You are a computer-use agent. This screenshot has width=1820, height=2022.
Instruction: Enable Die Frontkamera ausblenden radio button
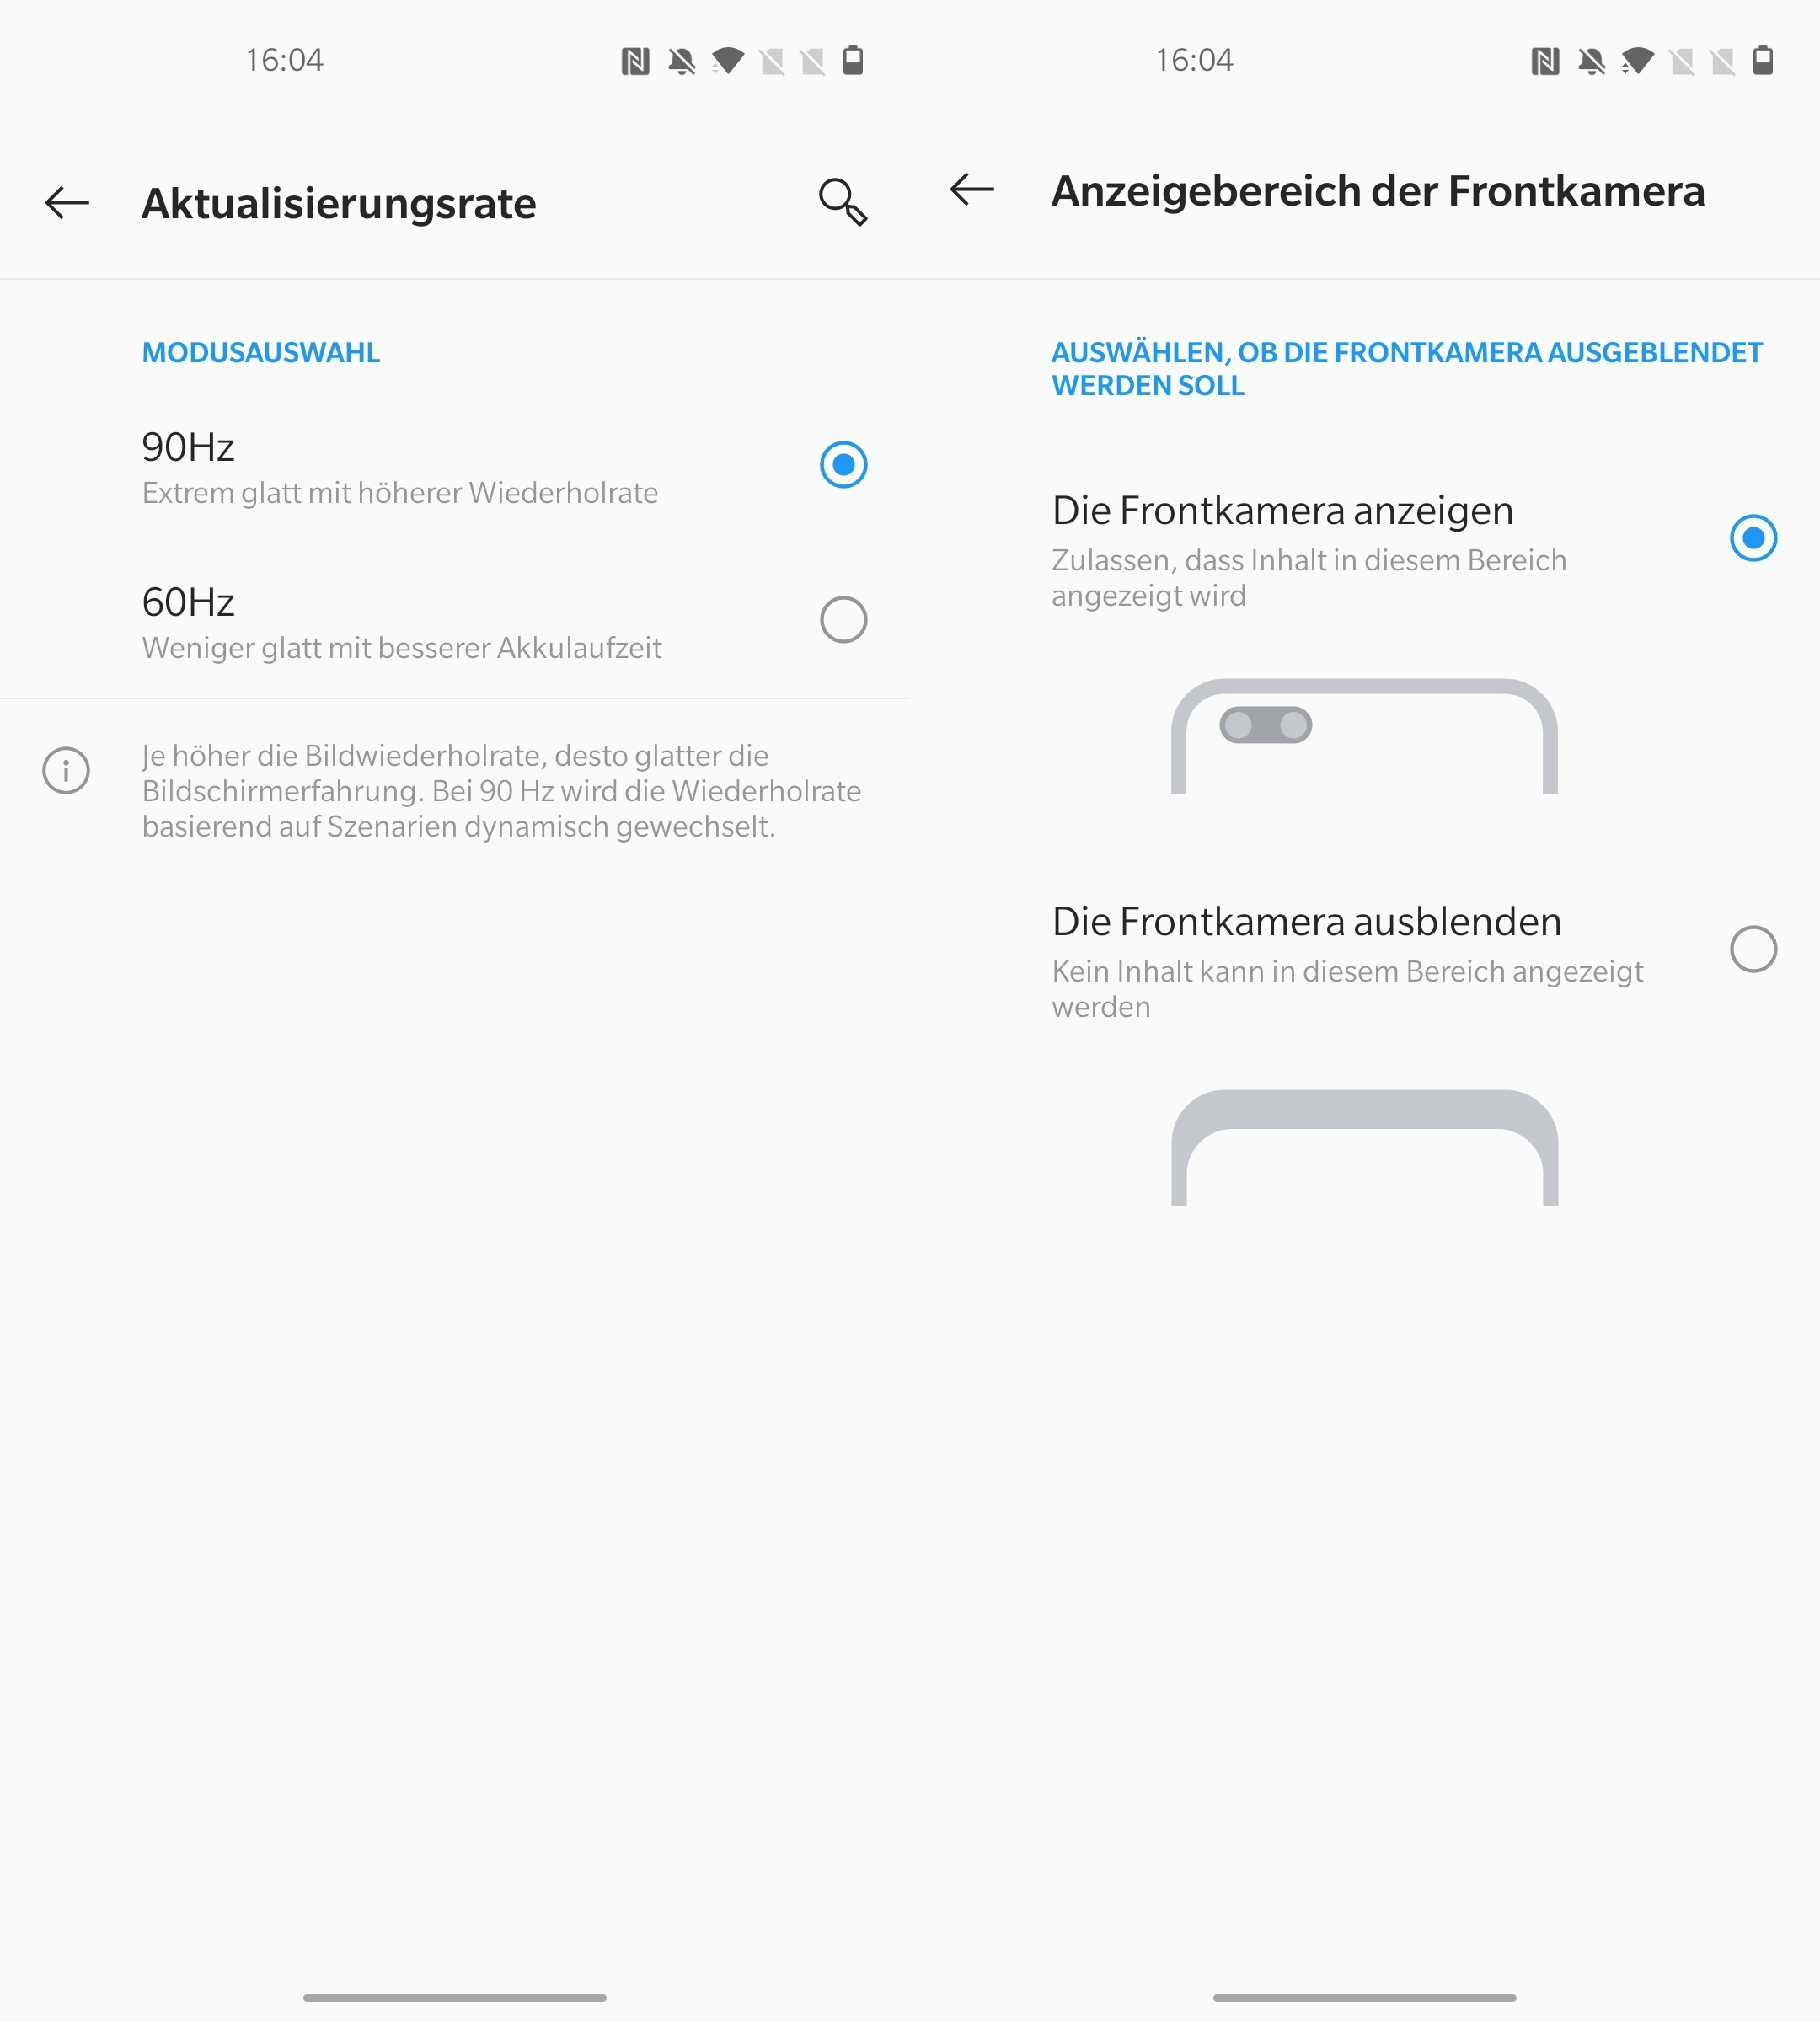coord(1753,949)
